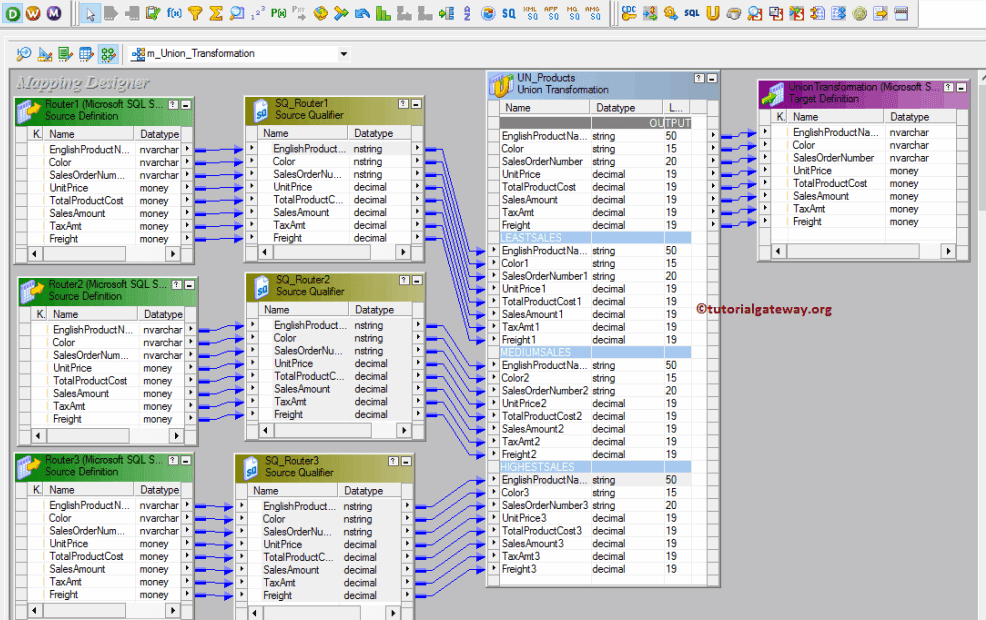Click the XML Source Qualifier icon
This screenshot has width=986, height=620.
(x=531, y=12)
